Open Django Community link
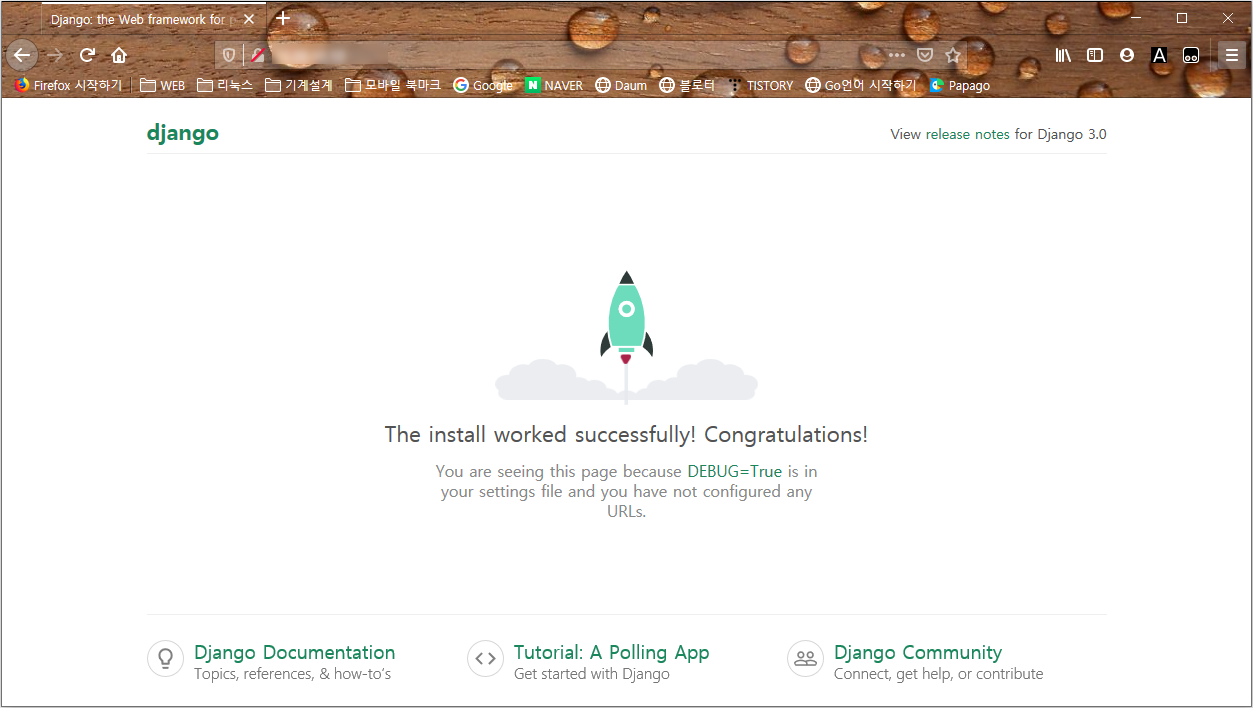This screenshot has height=708, width=1253. tap(918, 652)
